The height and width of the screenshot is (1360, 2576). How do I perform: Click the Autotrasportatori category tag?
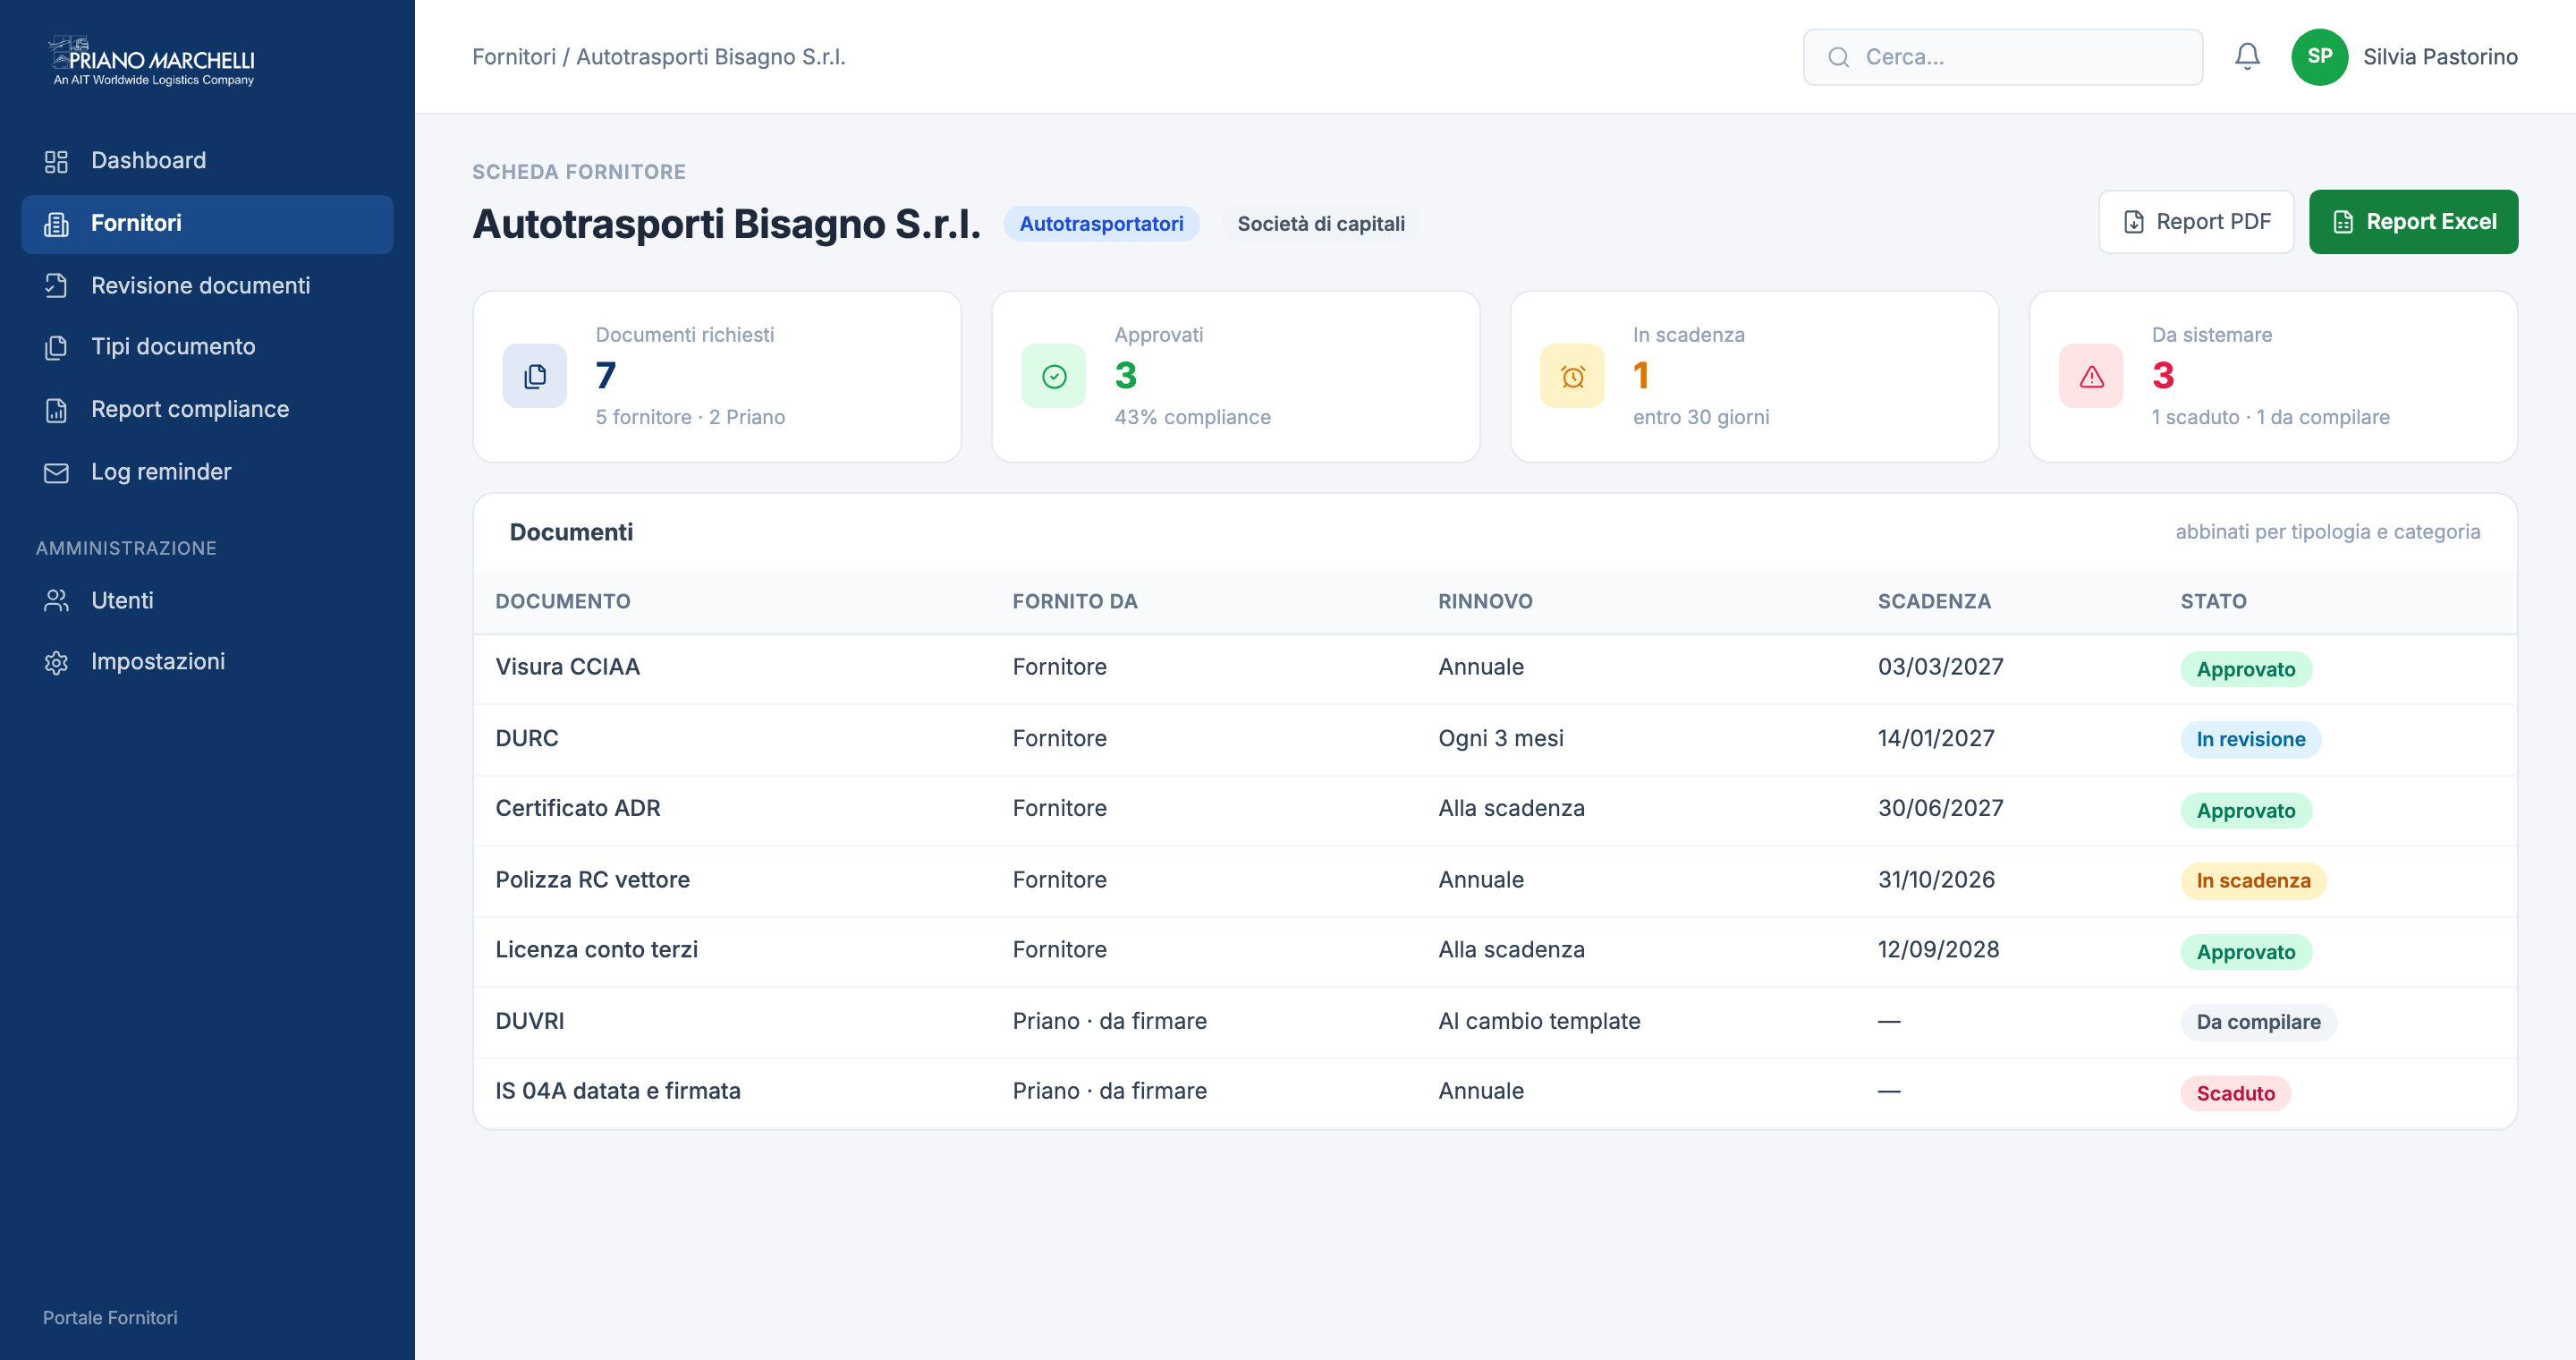click(1101, 224)
